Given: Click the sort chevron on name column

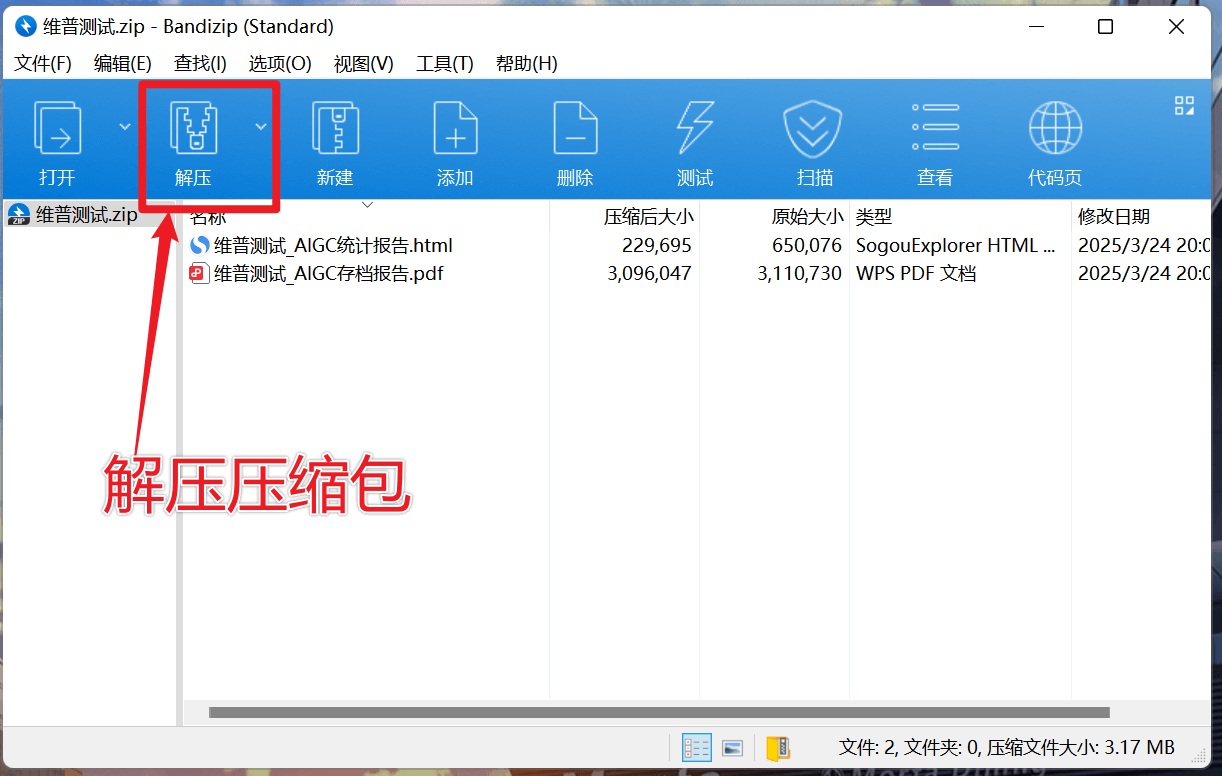Looking at the screenshot, I should 367,205.
